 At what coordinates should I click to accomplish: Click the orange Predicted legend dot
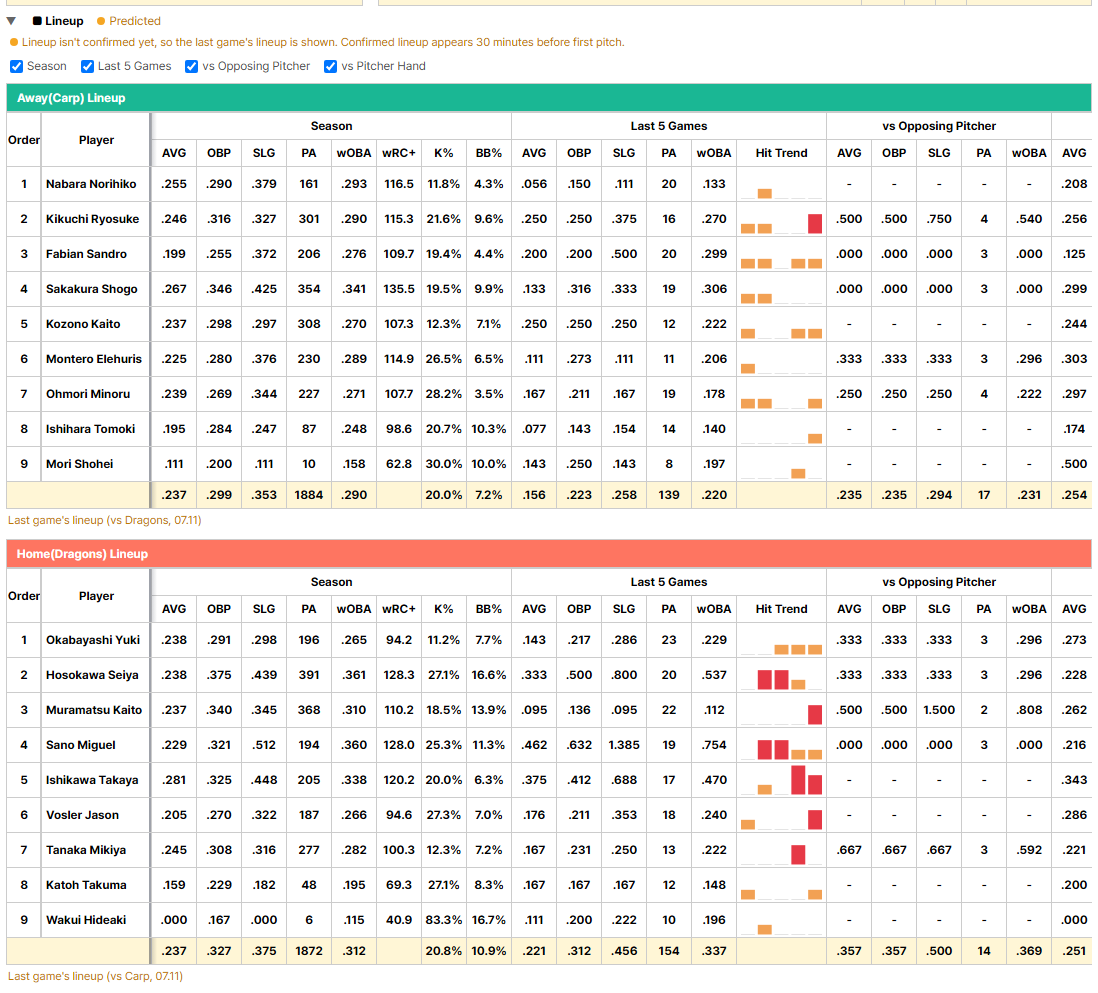click(101, 21)
